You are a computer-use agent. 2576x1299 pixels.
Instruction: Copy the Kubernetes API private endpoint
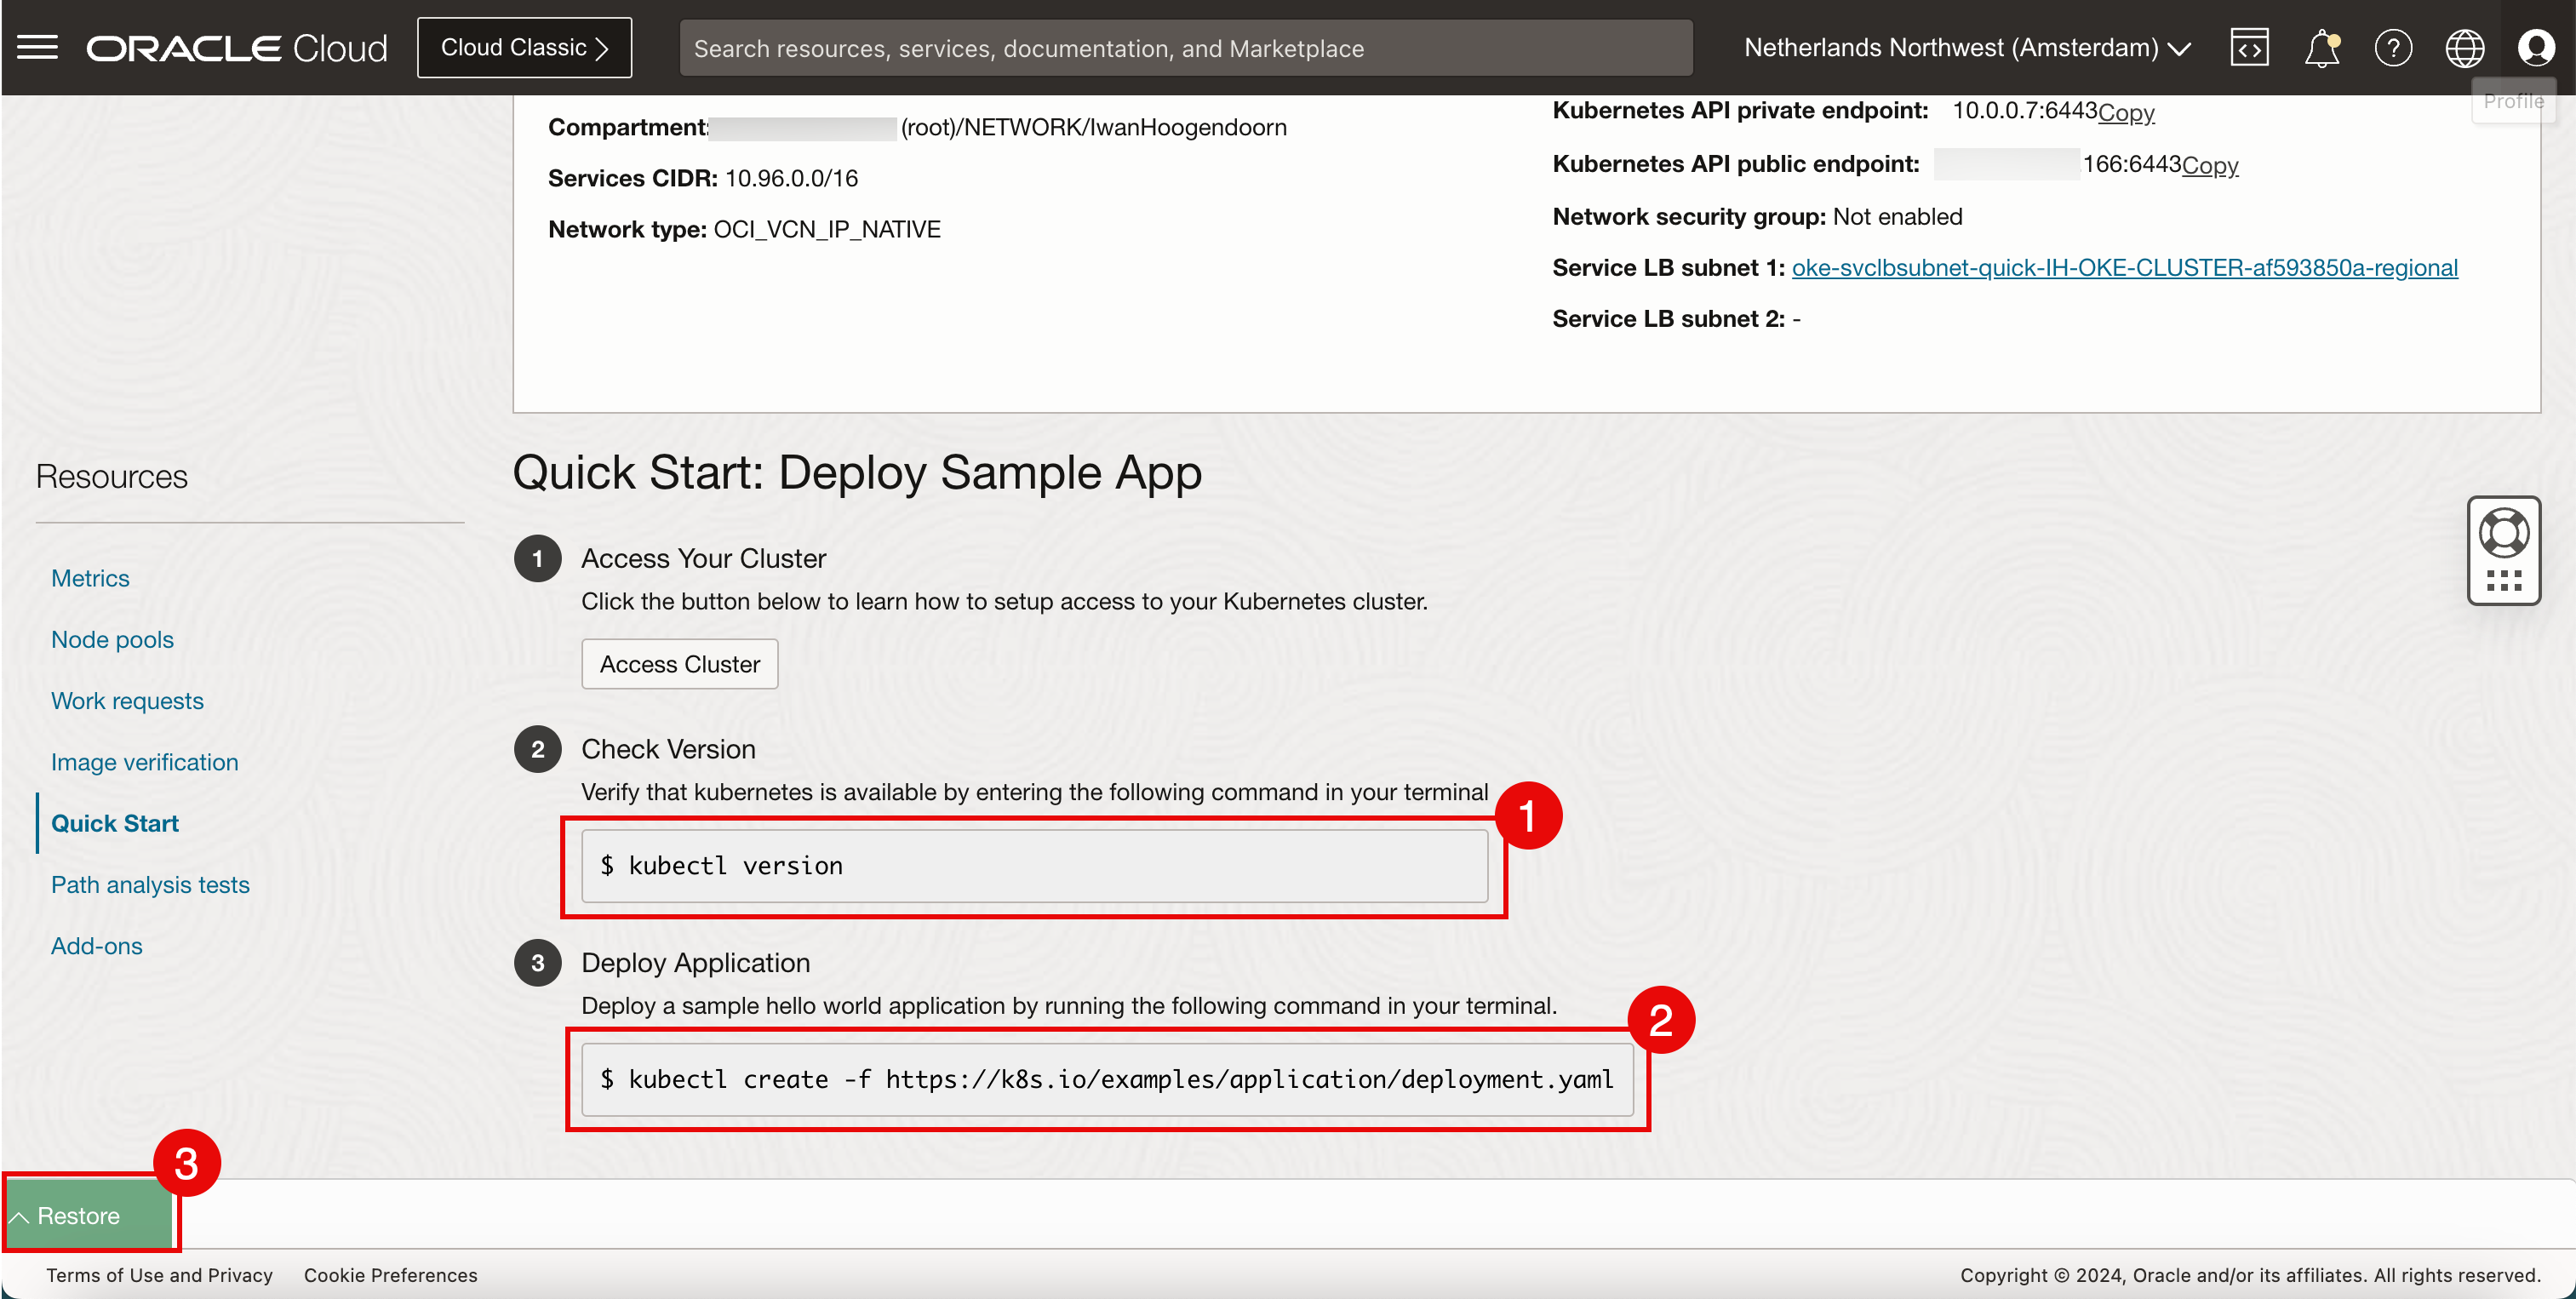click(2126, 112)
